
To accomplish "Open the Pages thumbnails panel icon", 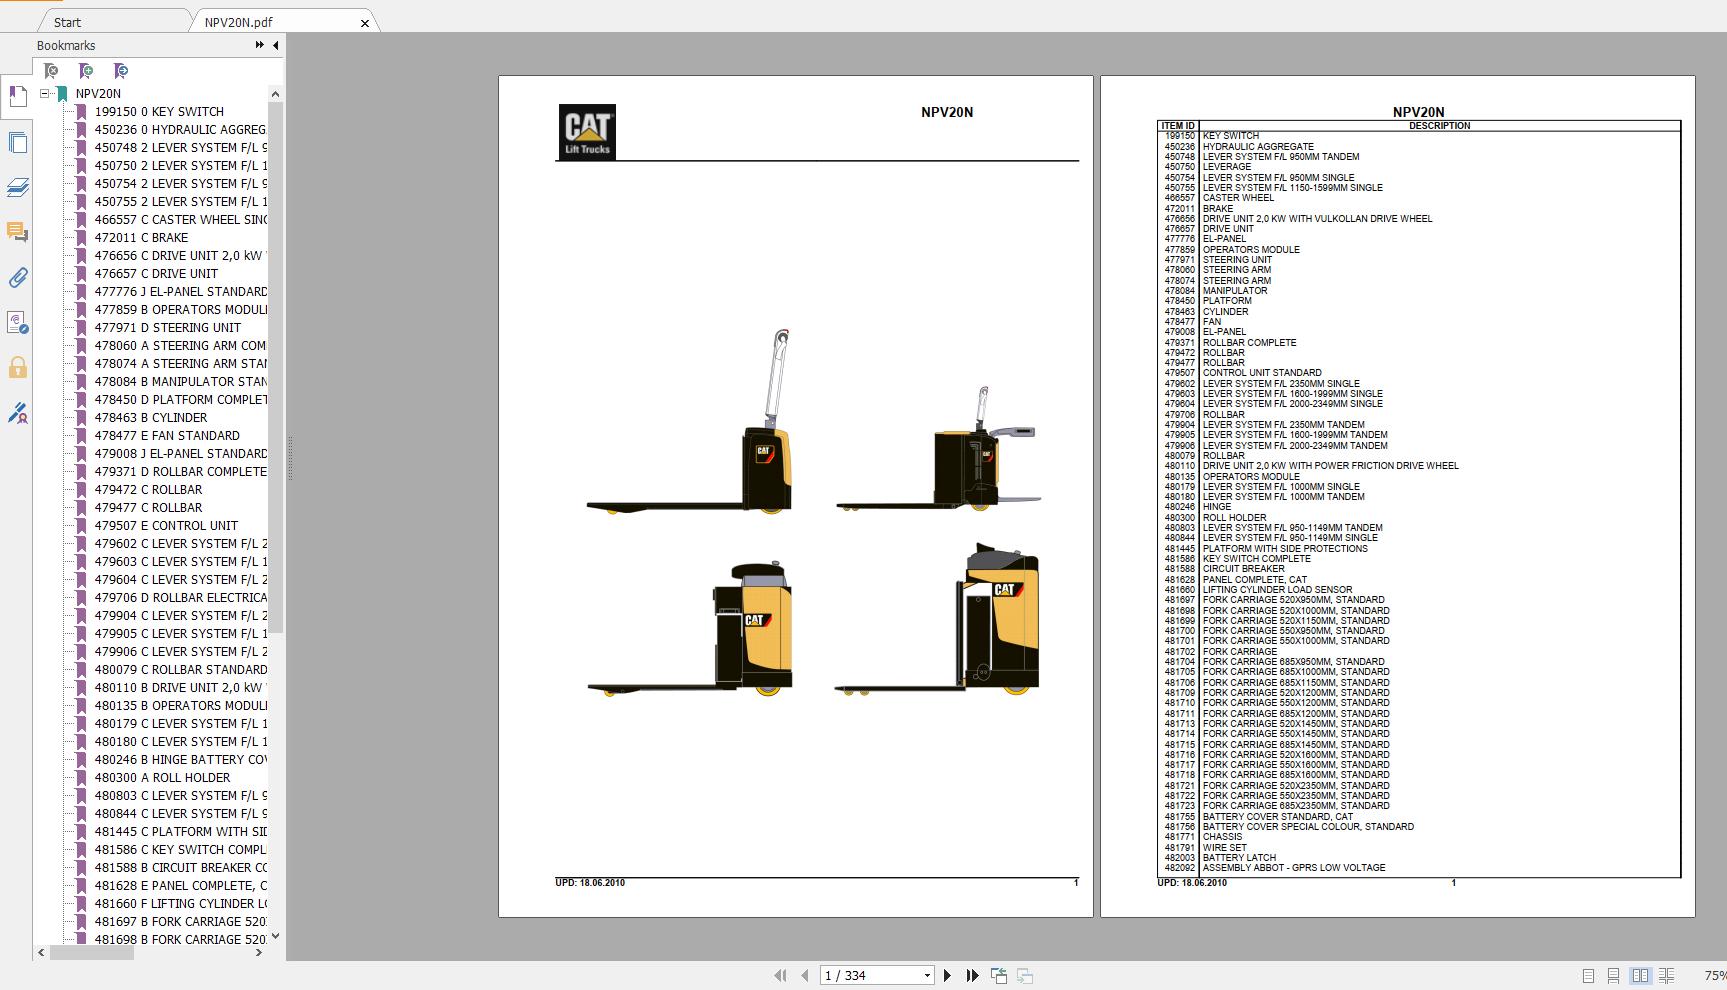I will point(17,143).
